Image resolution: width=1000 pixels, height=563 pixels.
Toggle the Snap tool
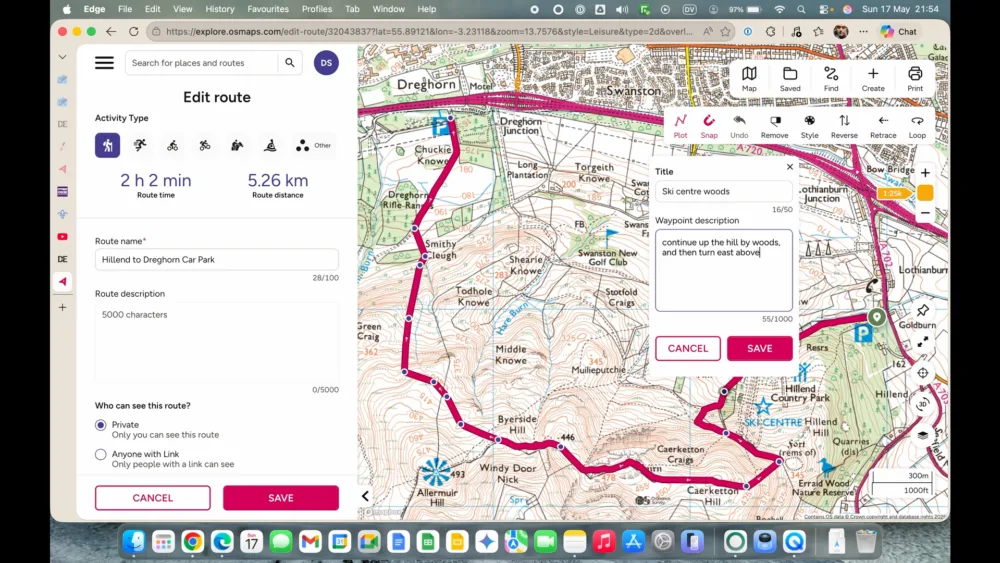pos(709,126)
